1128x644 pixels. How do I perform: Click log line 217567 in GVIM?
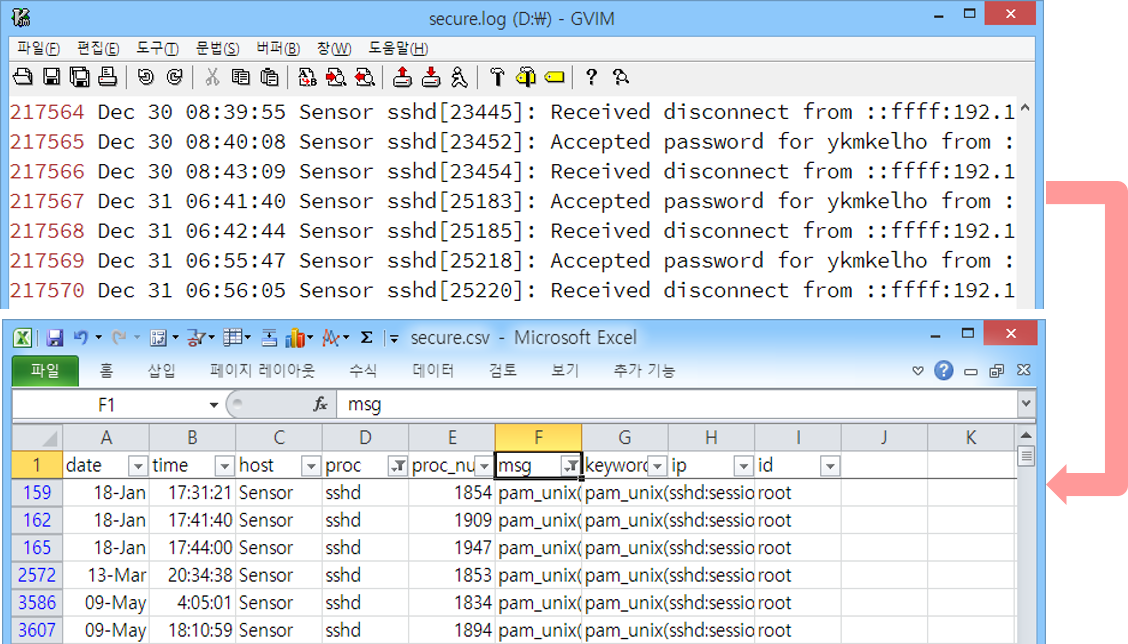(512, 201)
